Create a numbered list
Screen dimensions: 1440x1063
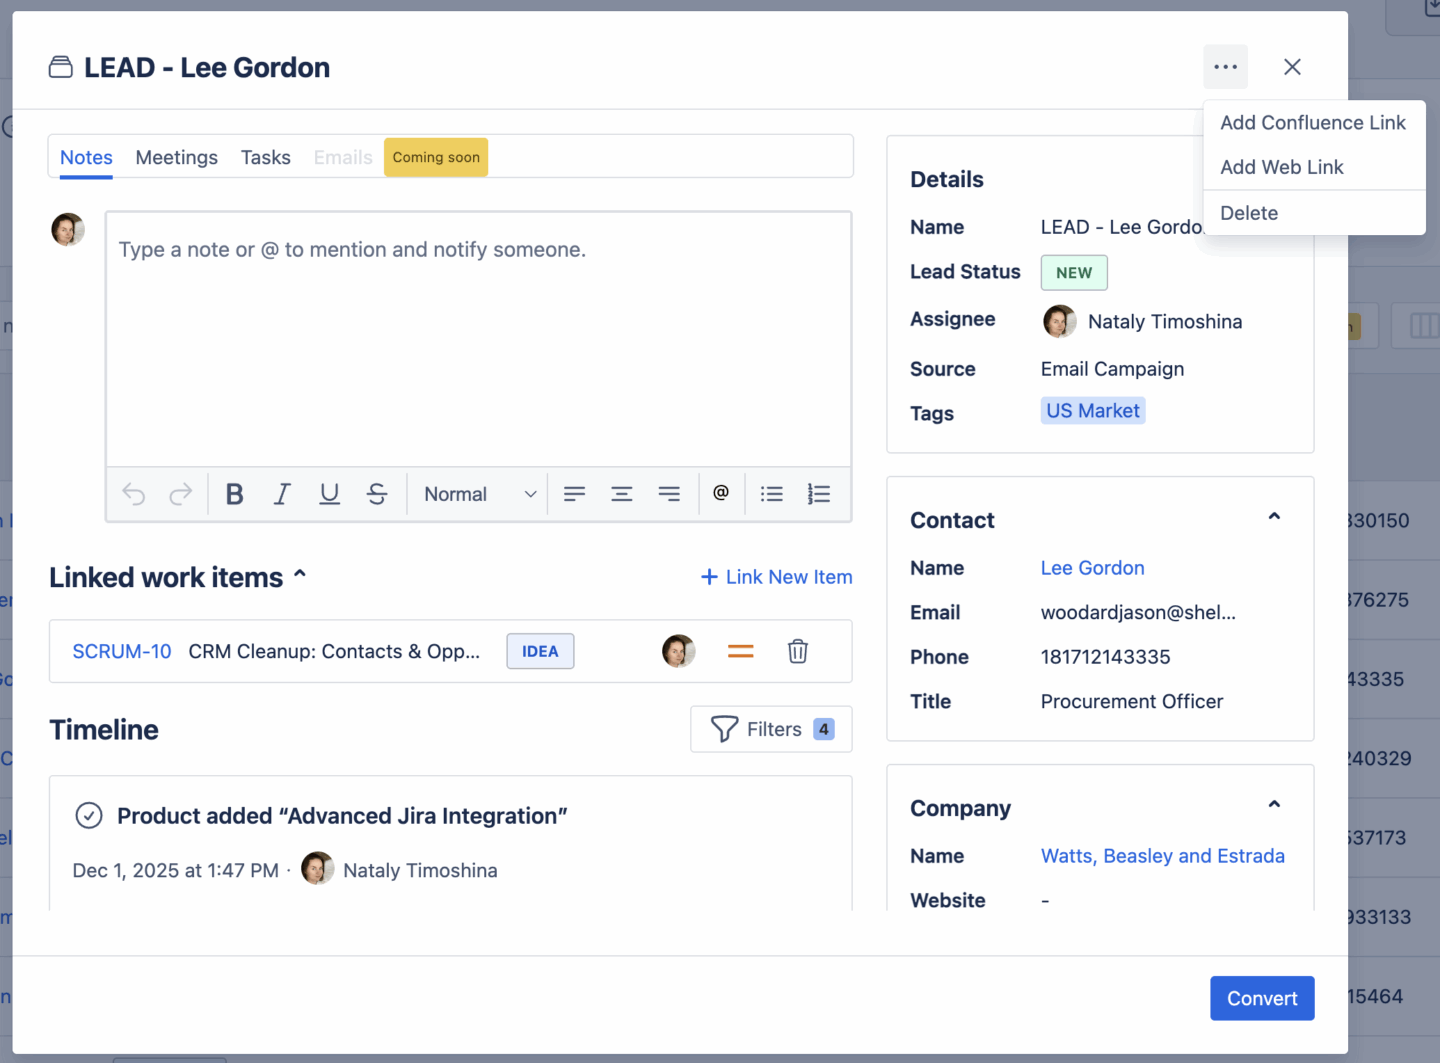click(819, 493)
